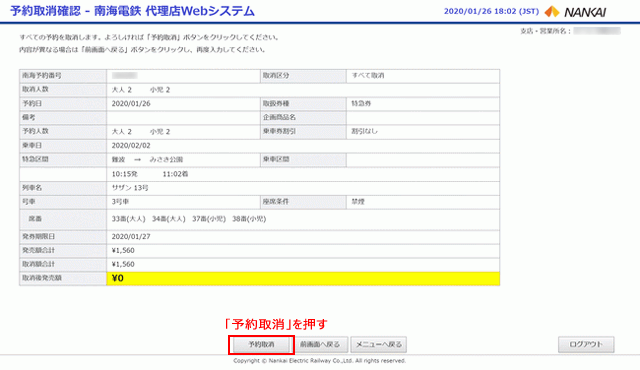
Task: Click the 取消後発売額 label cell
Action: click(x=63, y=278)
